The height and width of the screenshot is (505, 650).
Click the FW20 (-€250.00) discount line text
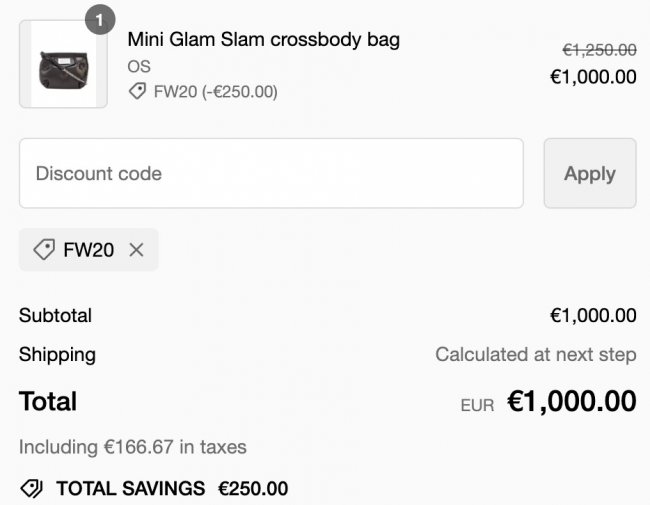[x=216, y=92]
